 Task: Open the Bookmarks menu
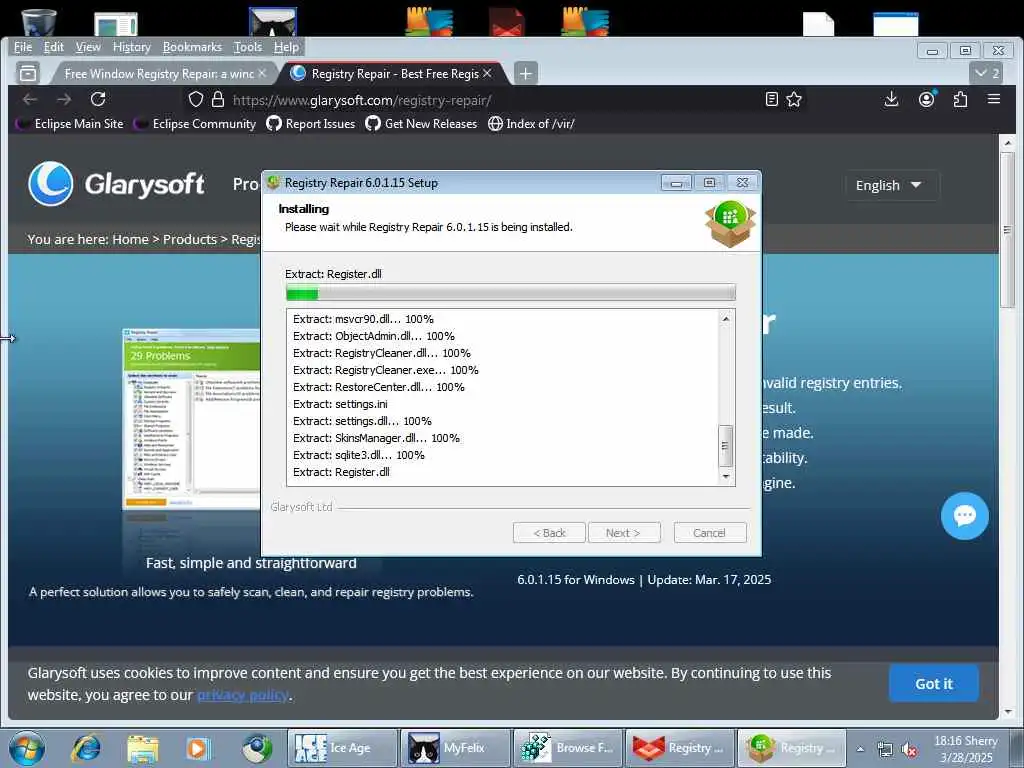[x=192, y=47]
